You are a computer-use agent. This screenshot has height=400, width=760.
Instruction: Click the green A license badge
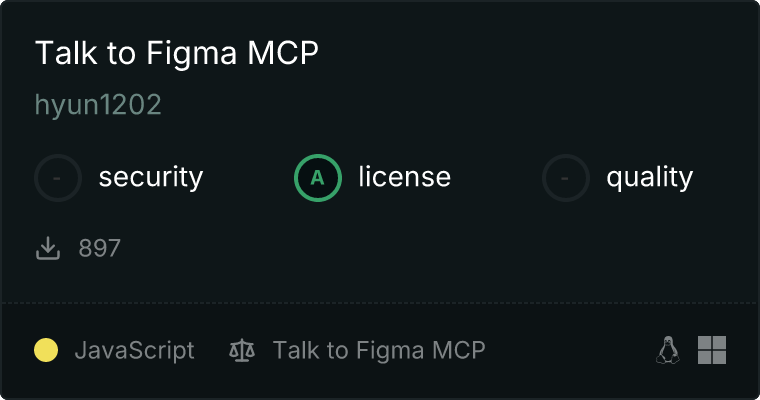point(318,178)
